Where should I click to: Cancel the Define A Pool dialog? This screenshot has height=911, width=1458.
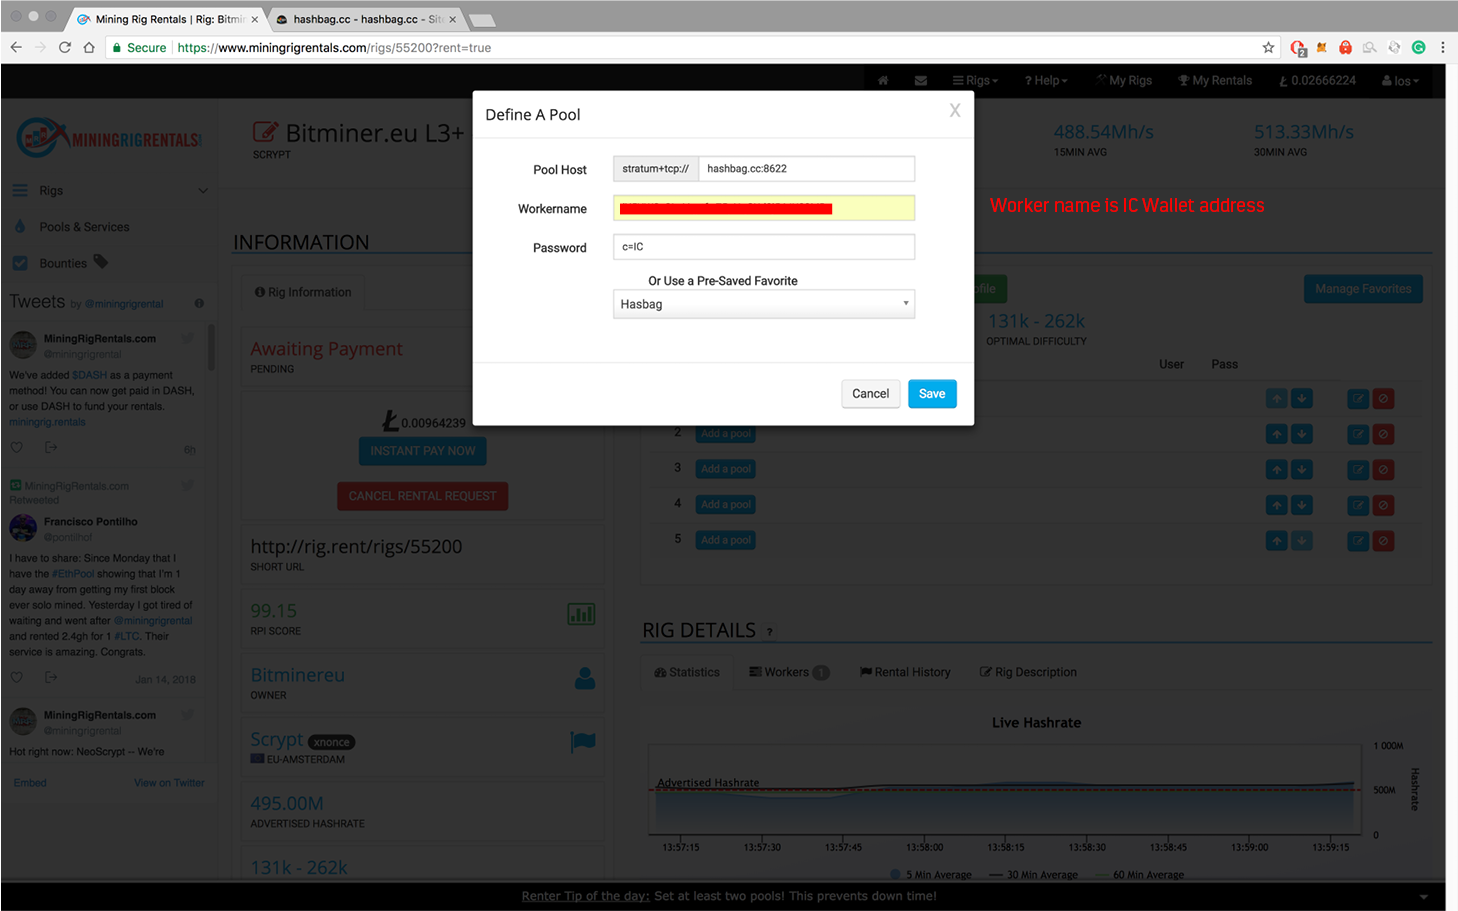tap(870, 394)
